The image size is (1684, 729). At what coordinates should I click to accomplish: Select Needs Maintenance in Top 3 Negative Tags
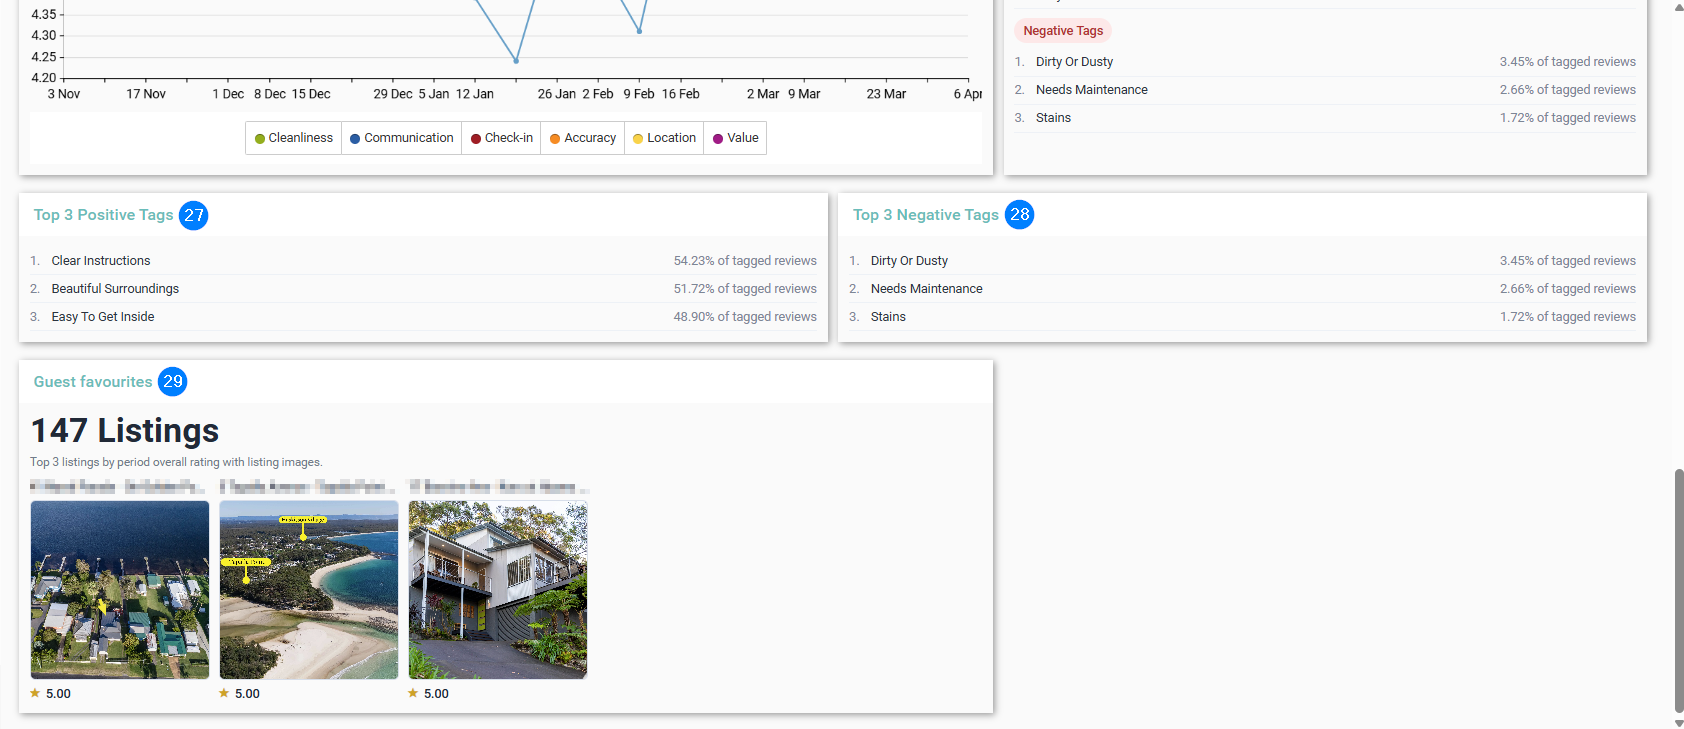[x=1243, y=289]
